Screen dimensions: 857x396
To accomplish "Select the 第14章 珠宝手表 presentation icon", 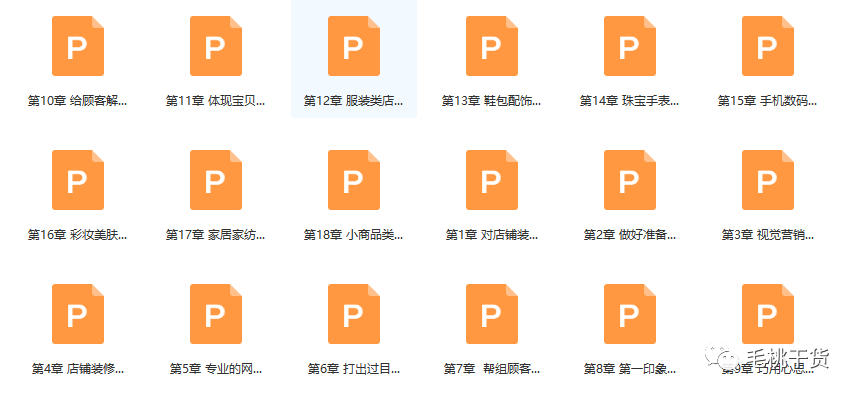I will [x=630, y=46].
